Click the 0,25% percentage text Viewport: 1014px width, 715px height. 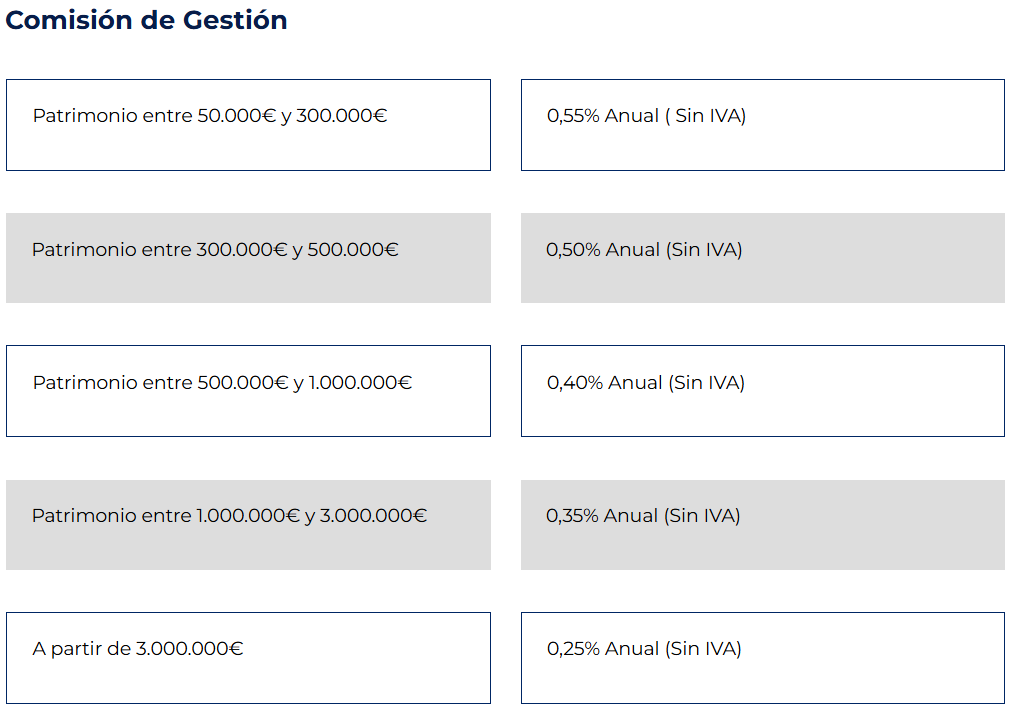[x=573, y=649]
